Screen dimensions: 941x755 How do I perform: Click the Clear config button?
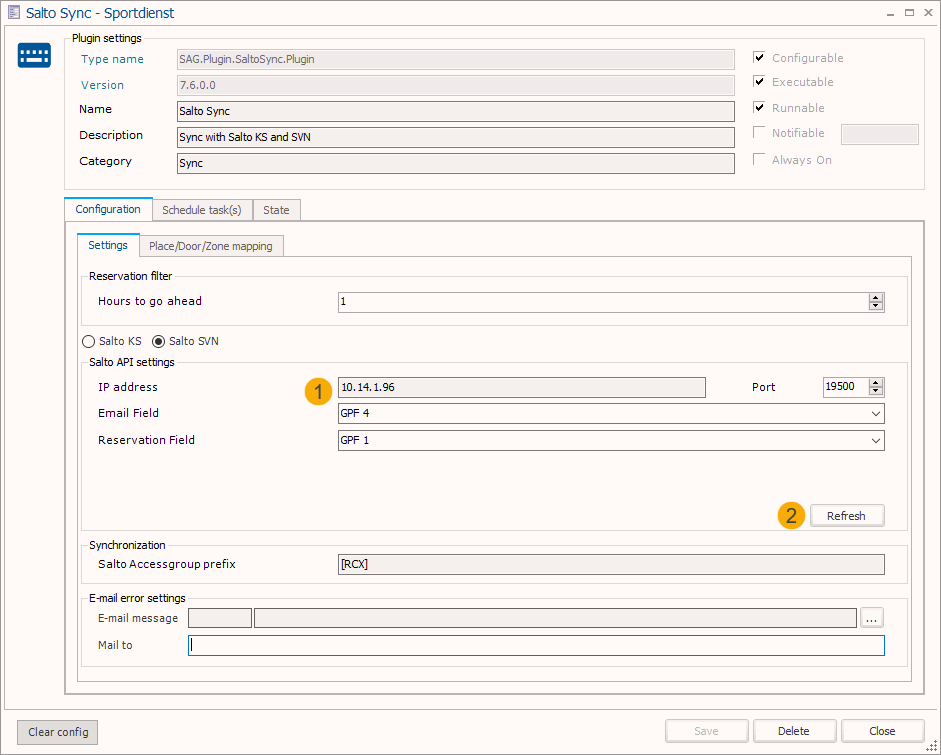[x=58, y=732]
